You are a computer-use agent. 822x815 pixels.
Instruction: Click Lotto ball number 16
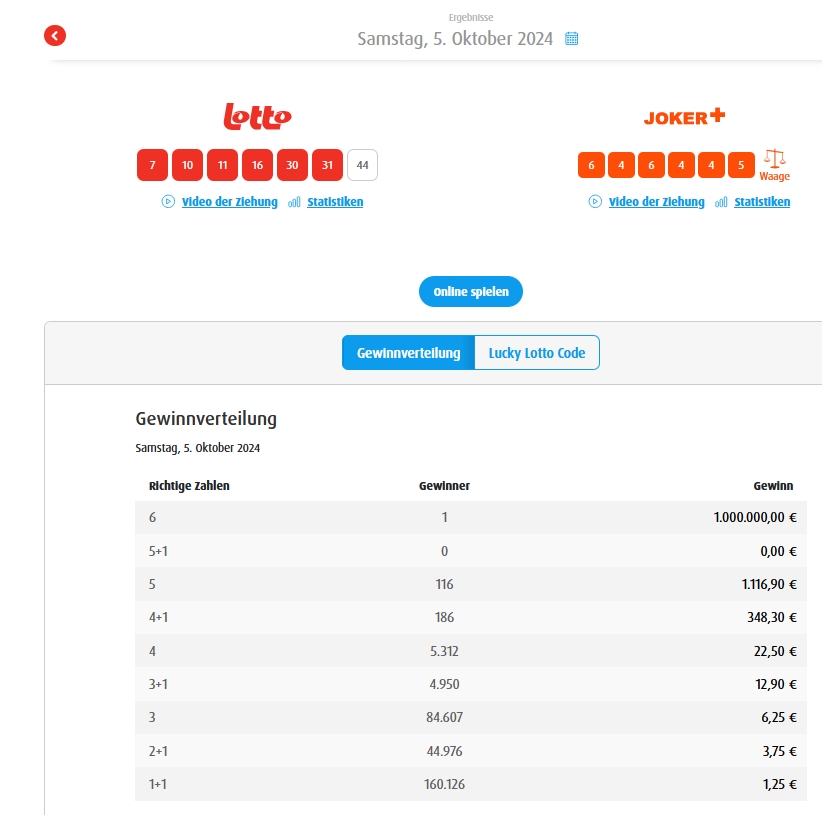point(257,165)
